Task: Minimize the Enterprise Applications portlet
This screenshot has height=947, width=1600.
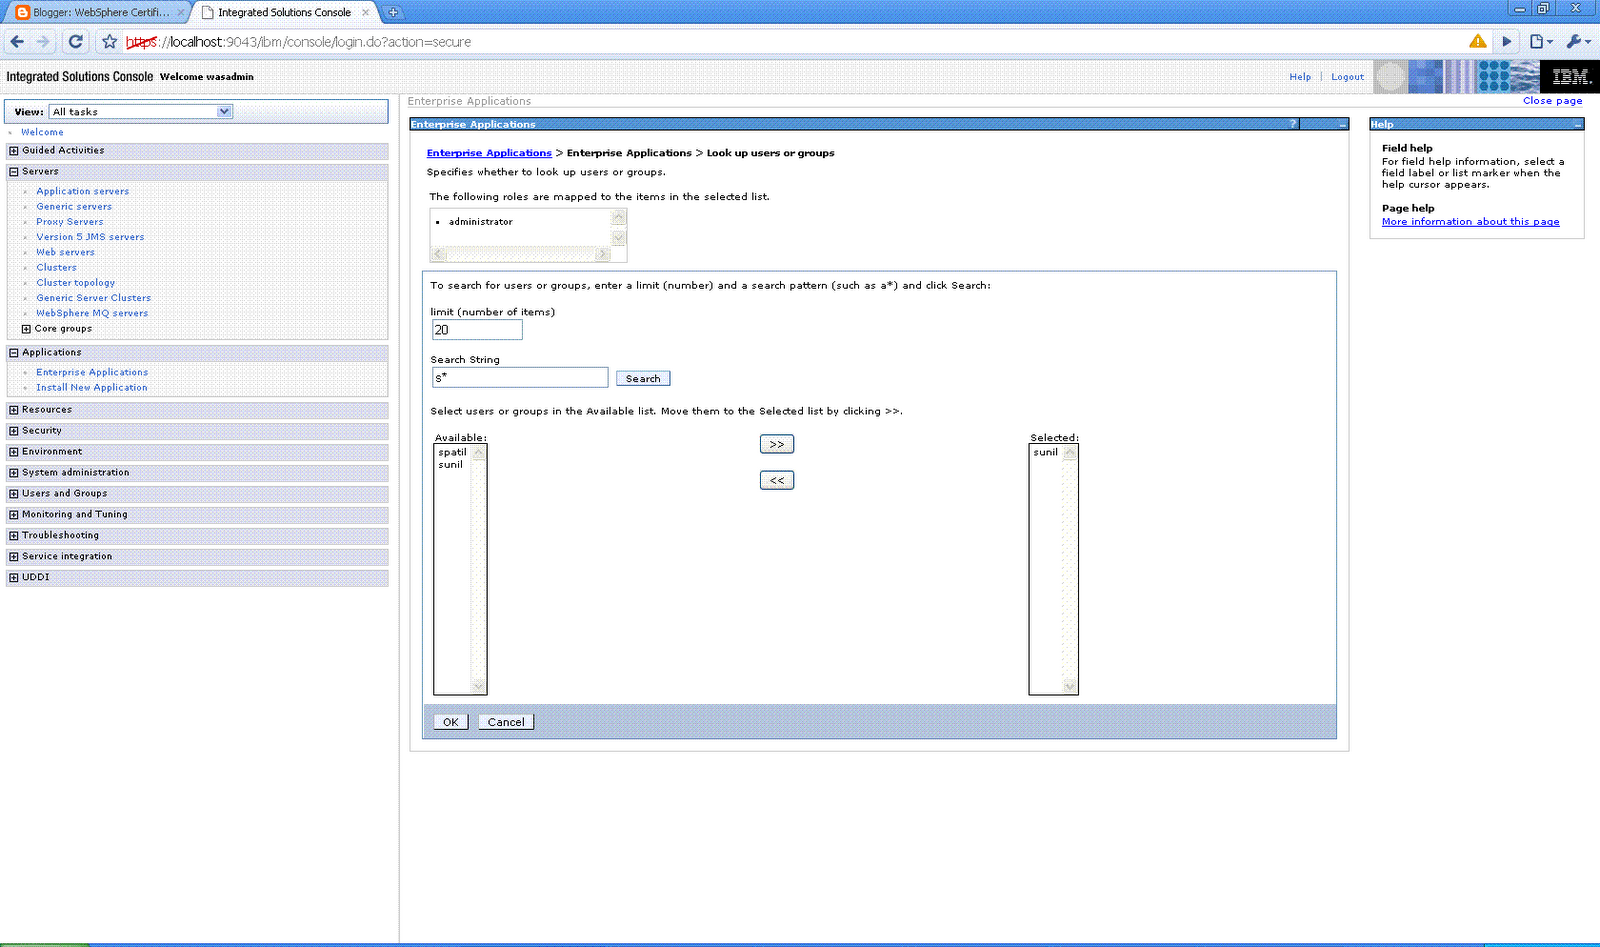Action: click(1342, 124)
